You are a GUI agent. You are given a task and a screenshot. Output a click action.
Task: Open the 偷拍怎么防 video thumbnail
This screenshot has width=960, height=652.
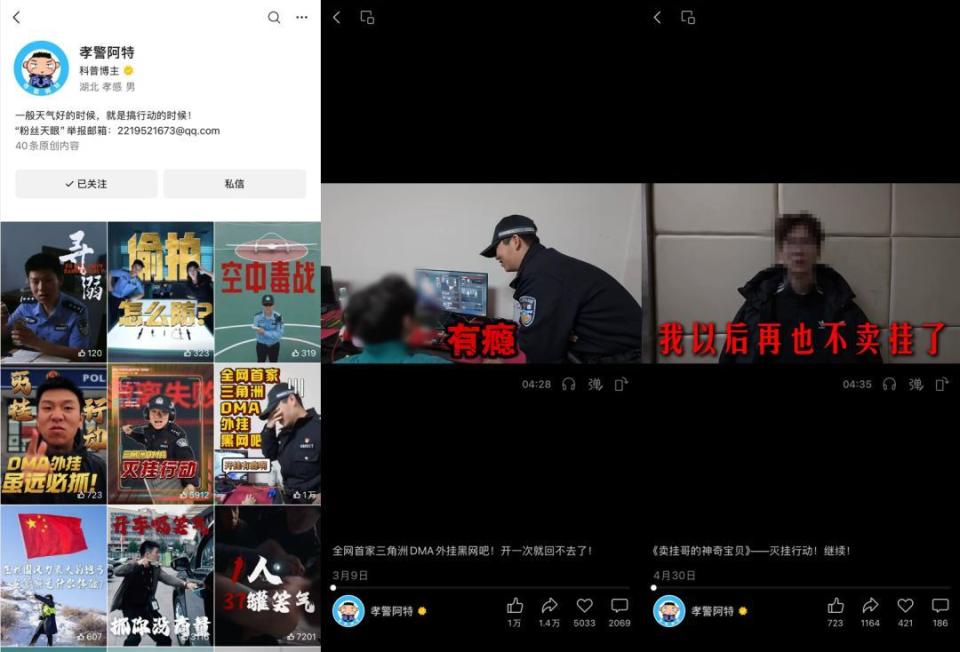(x=160, y=291)
